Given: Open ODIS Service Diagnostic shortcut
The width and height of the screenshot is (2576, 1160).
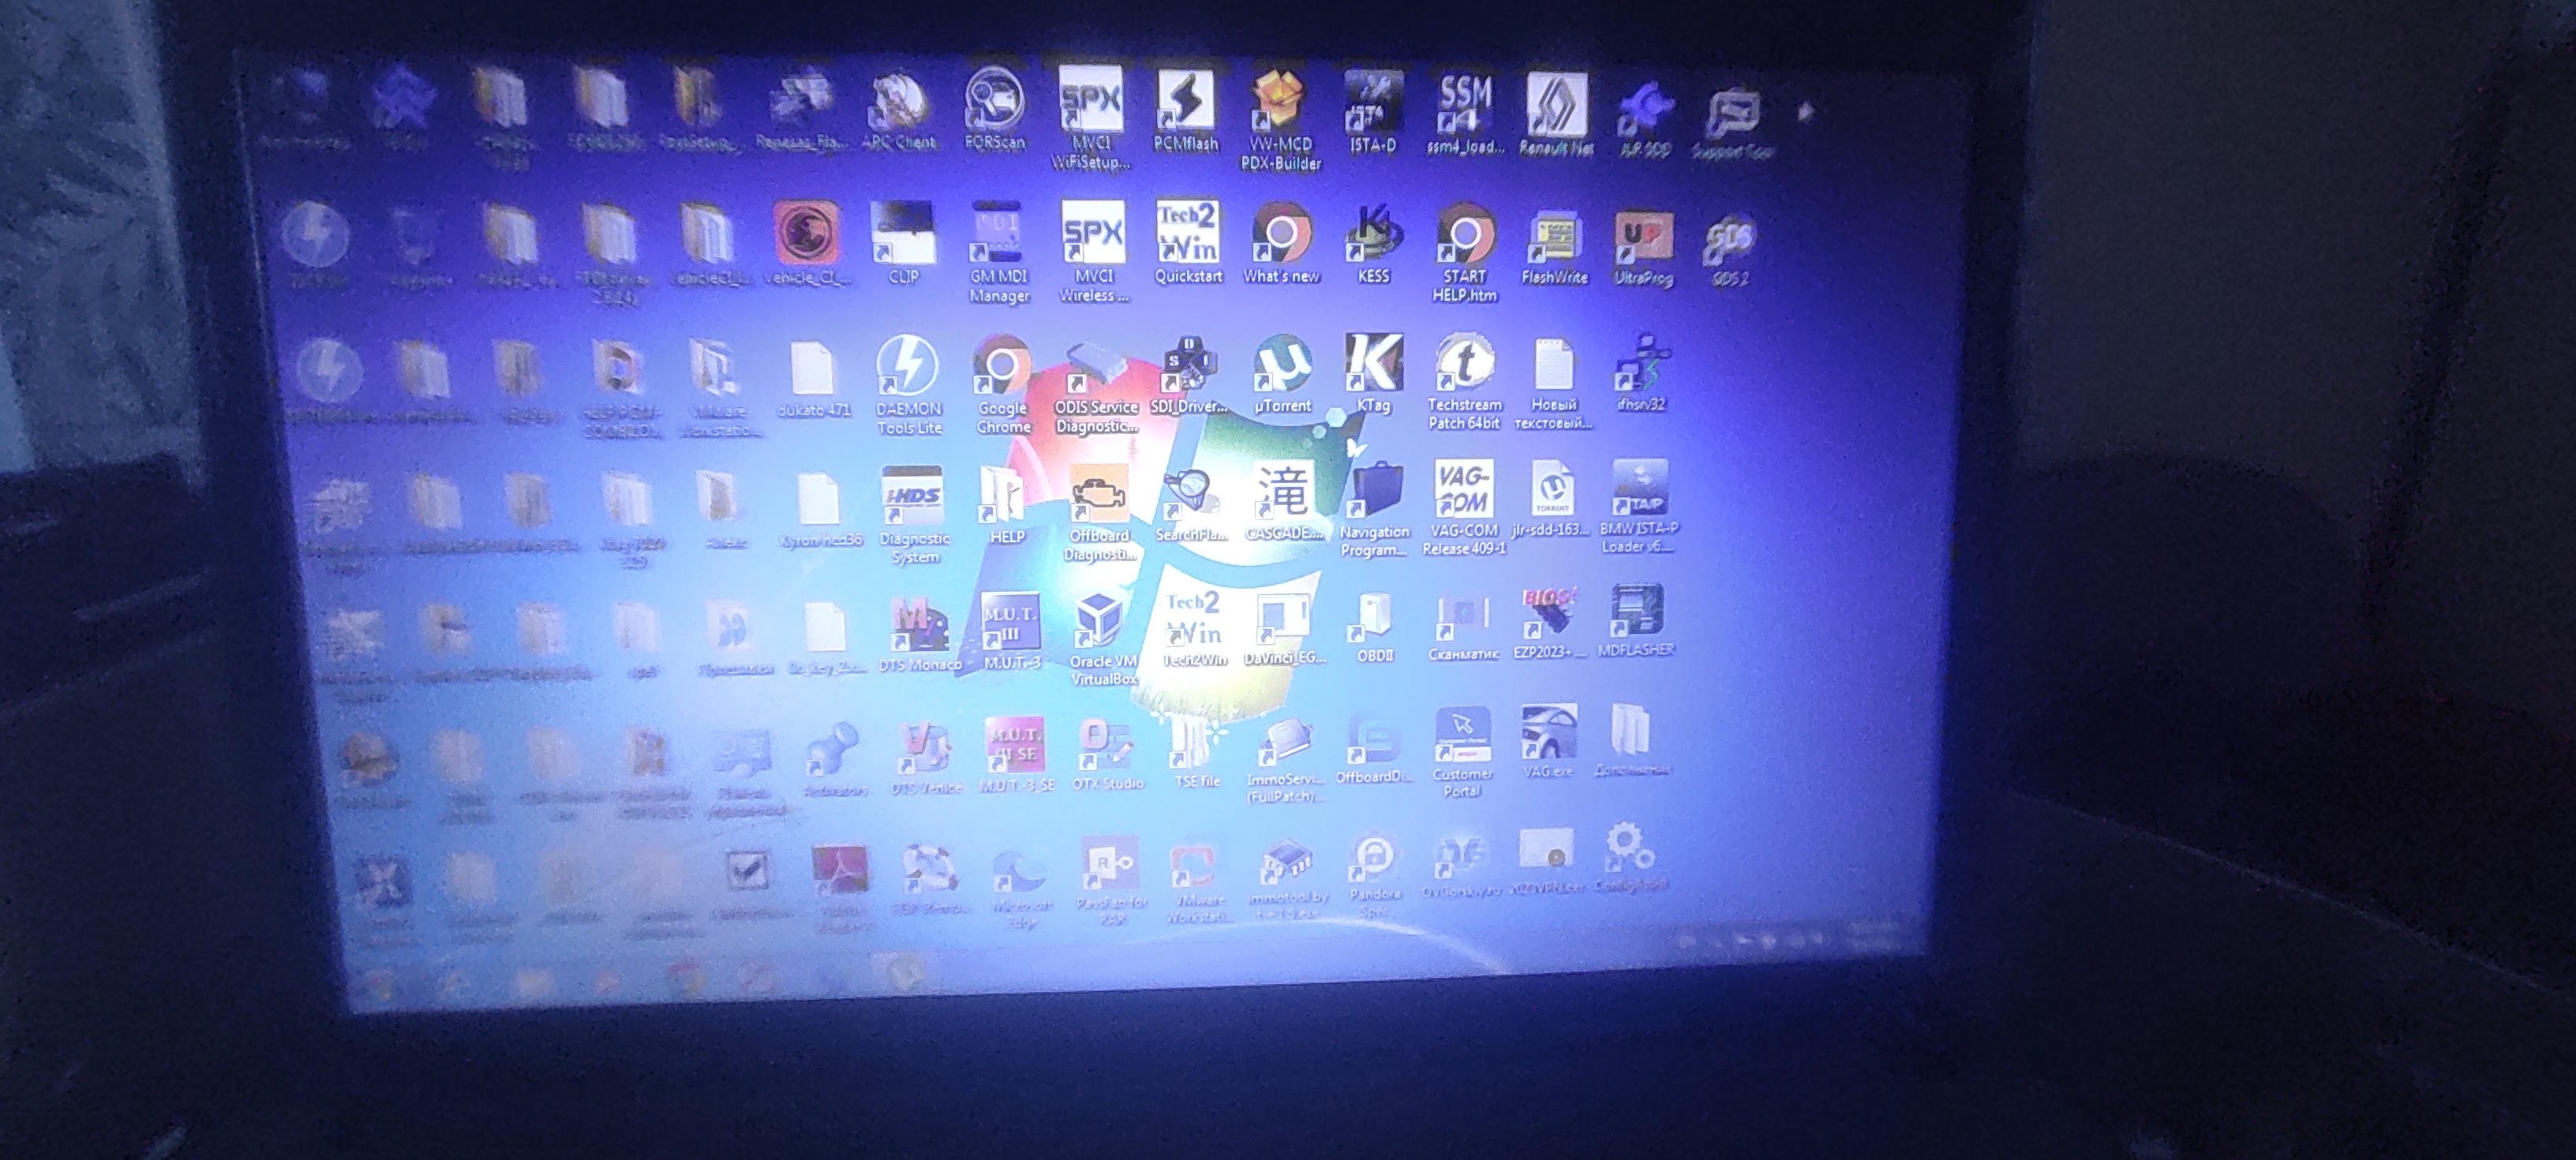Looking at the screenshot, I should (1096, 368).
